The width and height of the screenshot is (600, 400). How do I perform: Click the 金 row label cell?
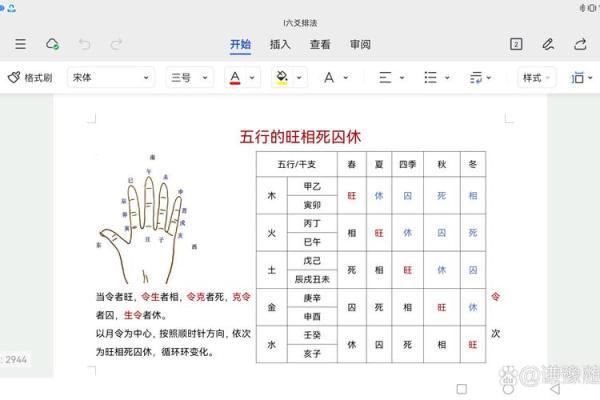[x=272, y=307]
